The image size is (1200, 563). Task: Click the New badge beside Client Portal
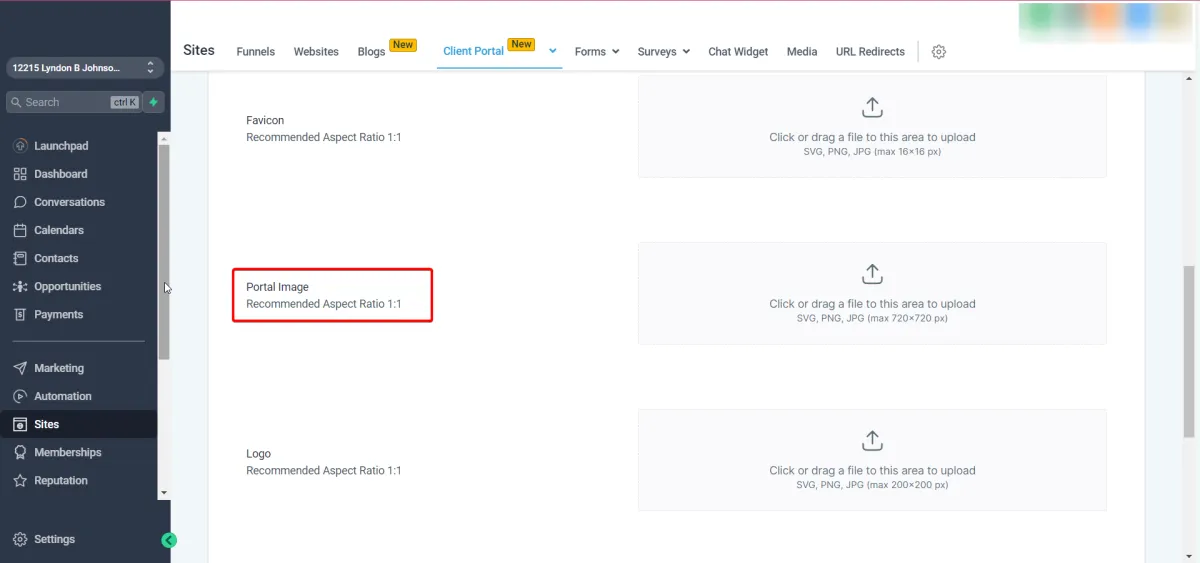(x=521, y=44)
